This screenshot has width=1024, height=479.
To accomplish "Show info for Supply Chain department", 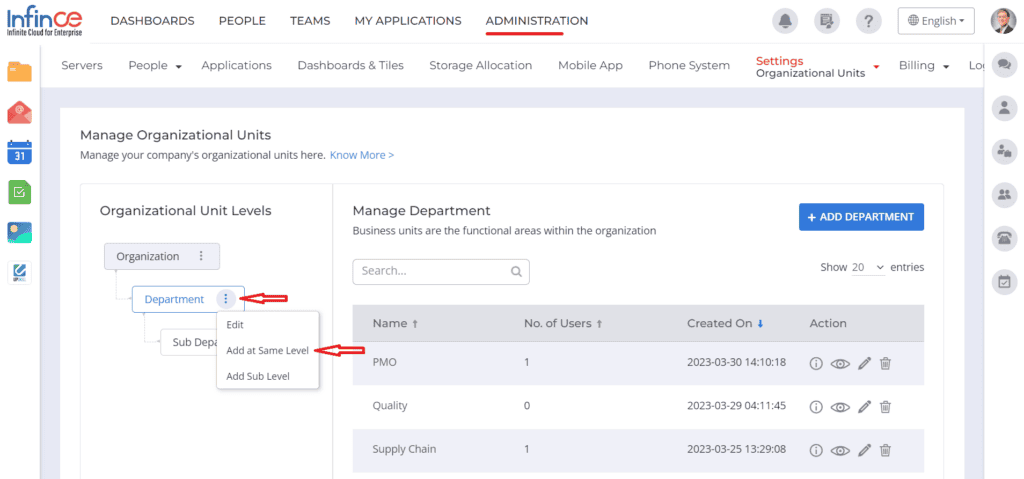I will coord(815,450).
